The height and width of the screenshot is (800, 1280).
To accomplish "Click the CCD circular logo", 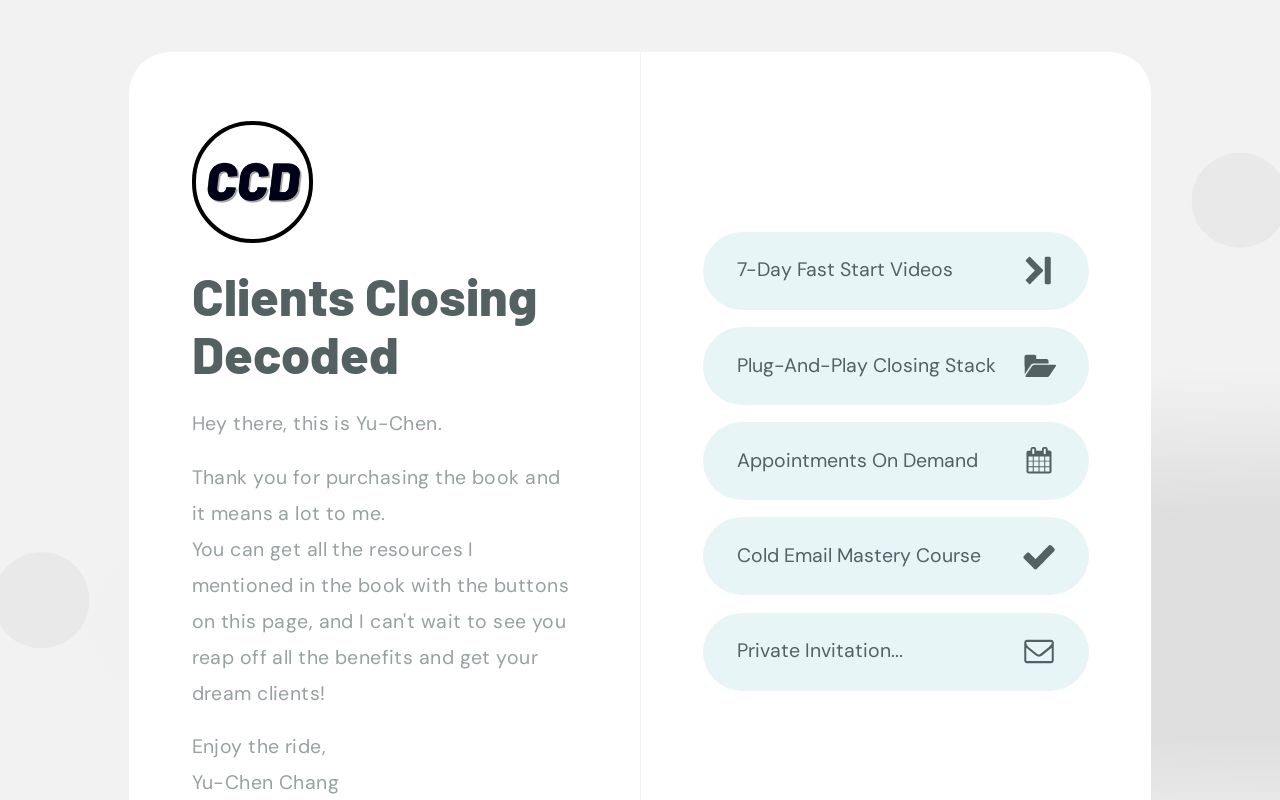I will (252, 181).
